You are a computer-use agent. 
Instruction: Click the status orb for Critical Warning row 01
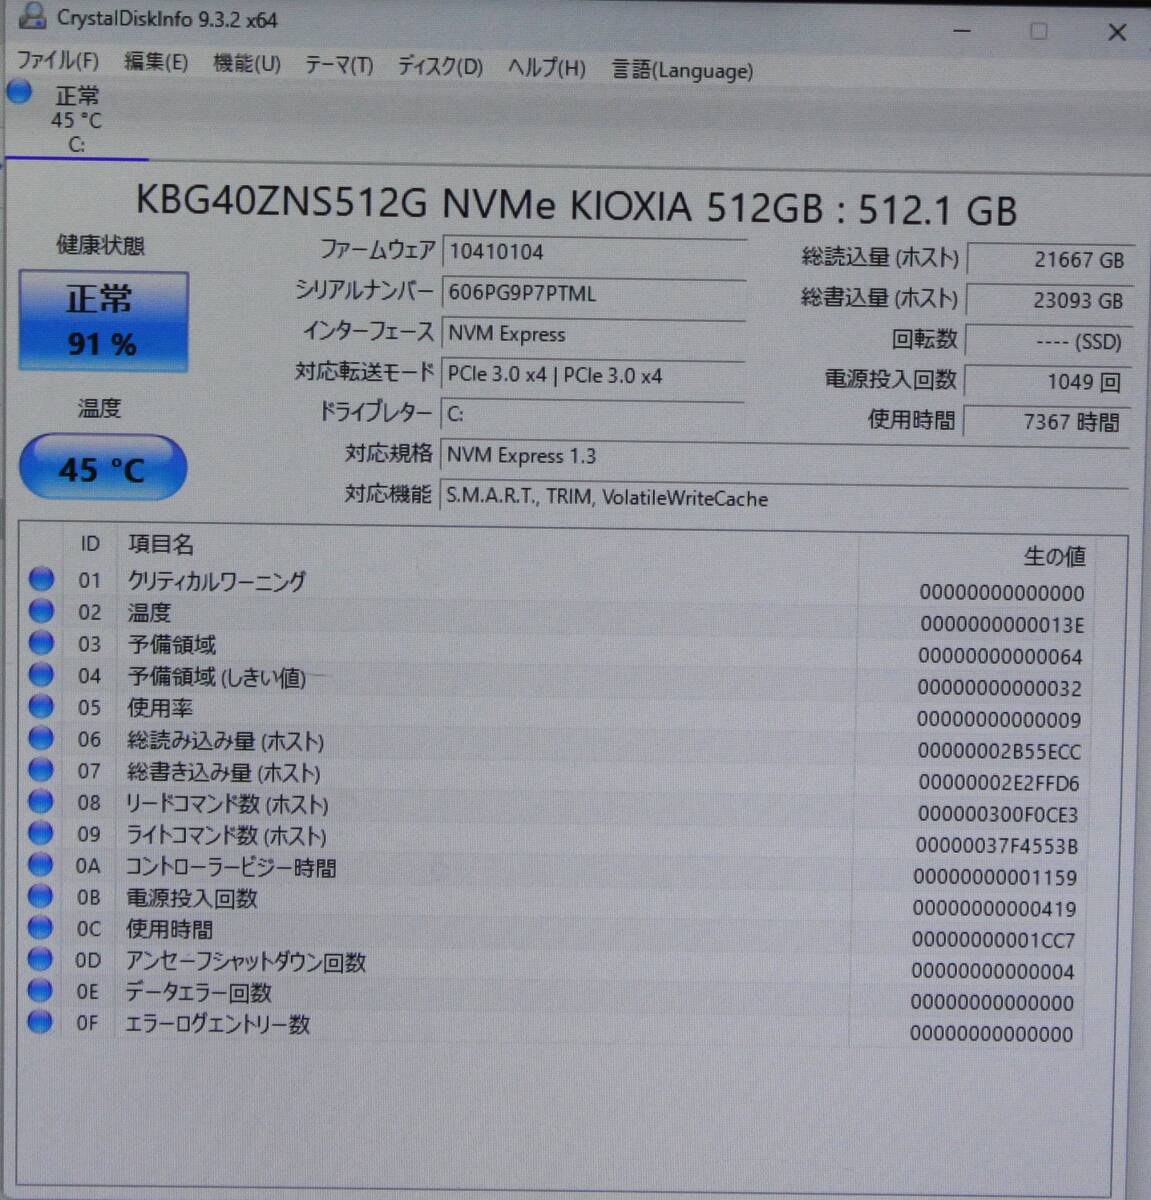tap(41, 579)
